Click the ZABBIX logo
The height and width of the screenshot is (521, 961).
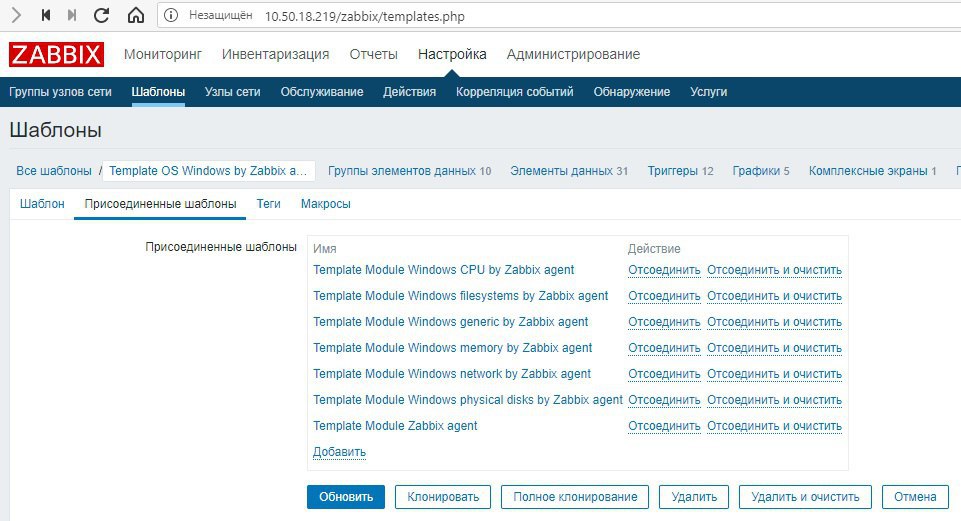pos(56,55)
